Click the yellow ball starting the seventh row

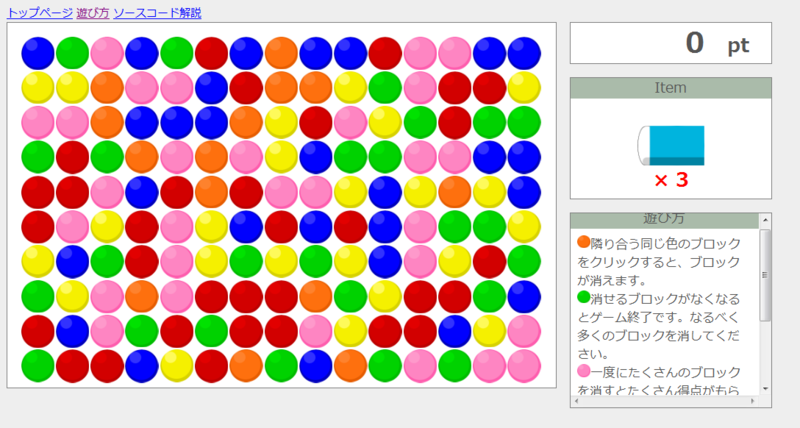click(38, 262)
